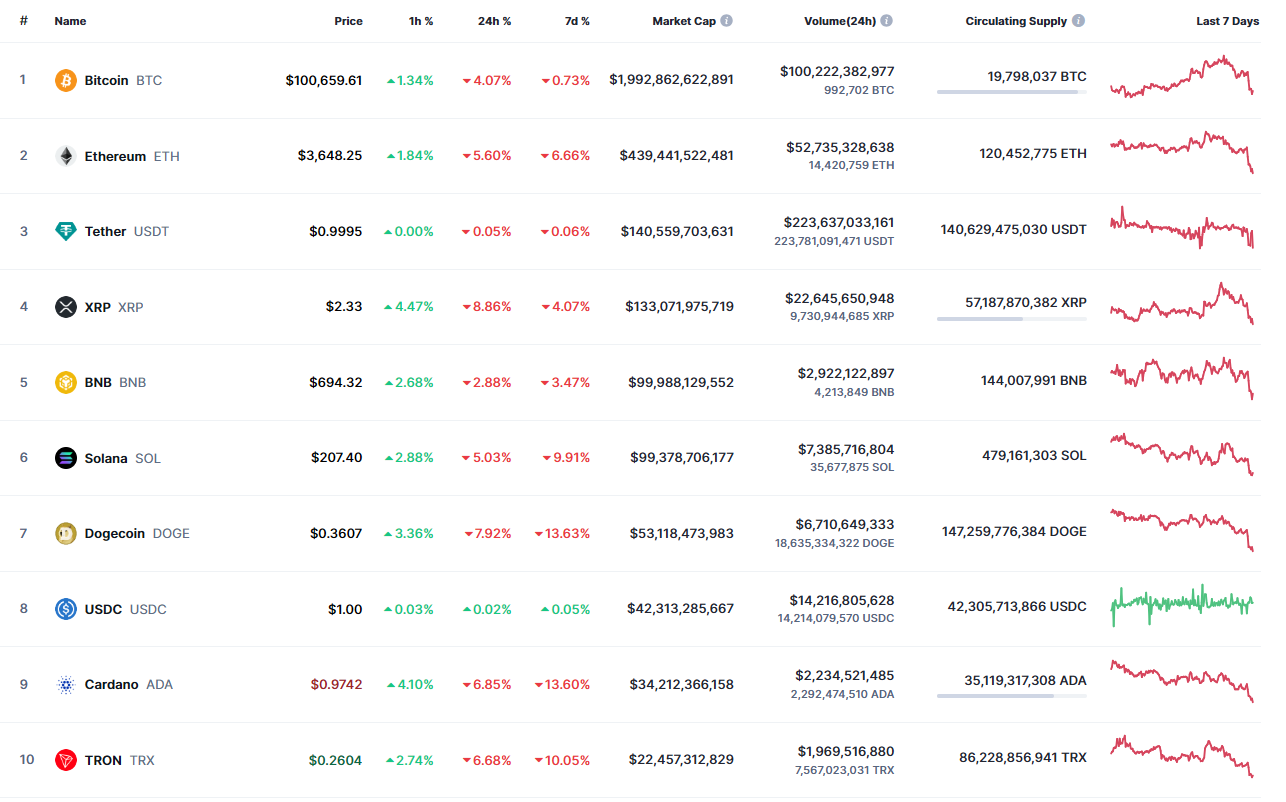Click XRP's circulating supply progress bar

coord(1012,319)
